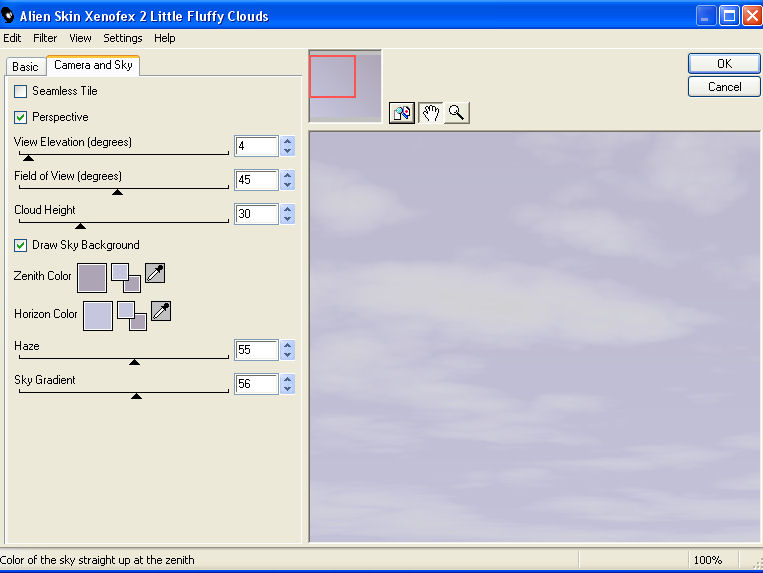Click foreground/background squares icon beside Zenith Color
The width and height of the screenshot is (763, 573).
coord(125,277)
